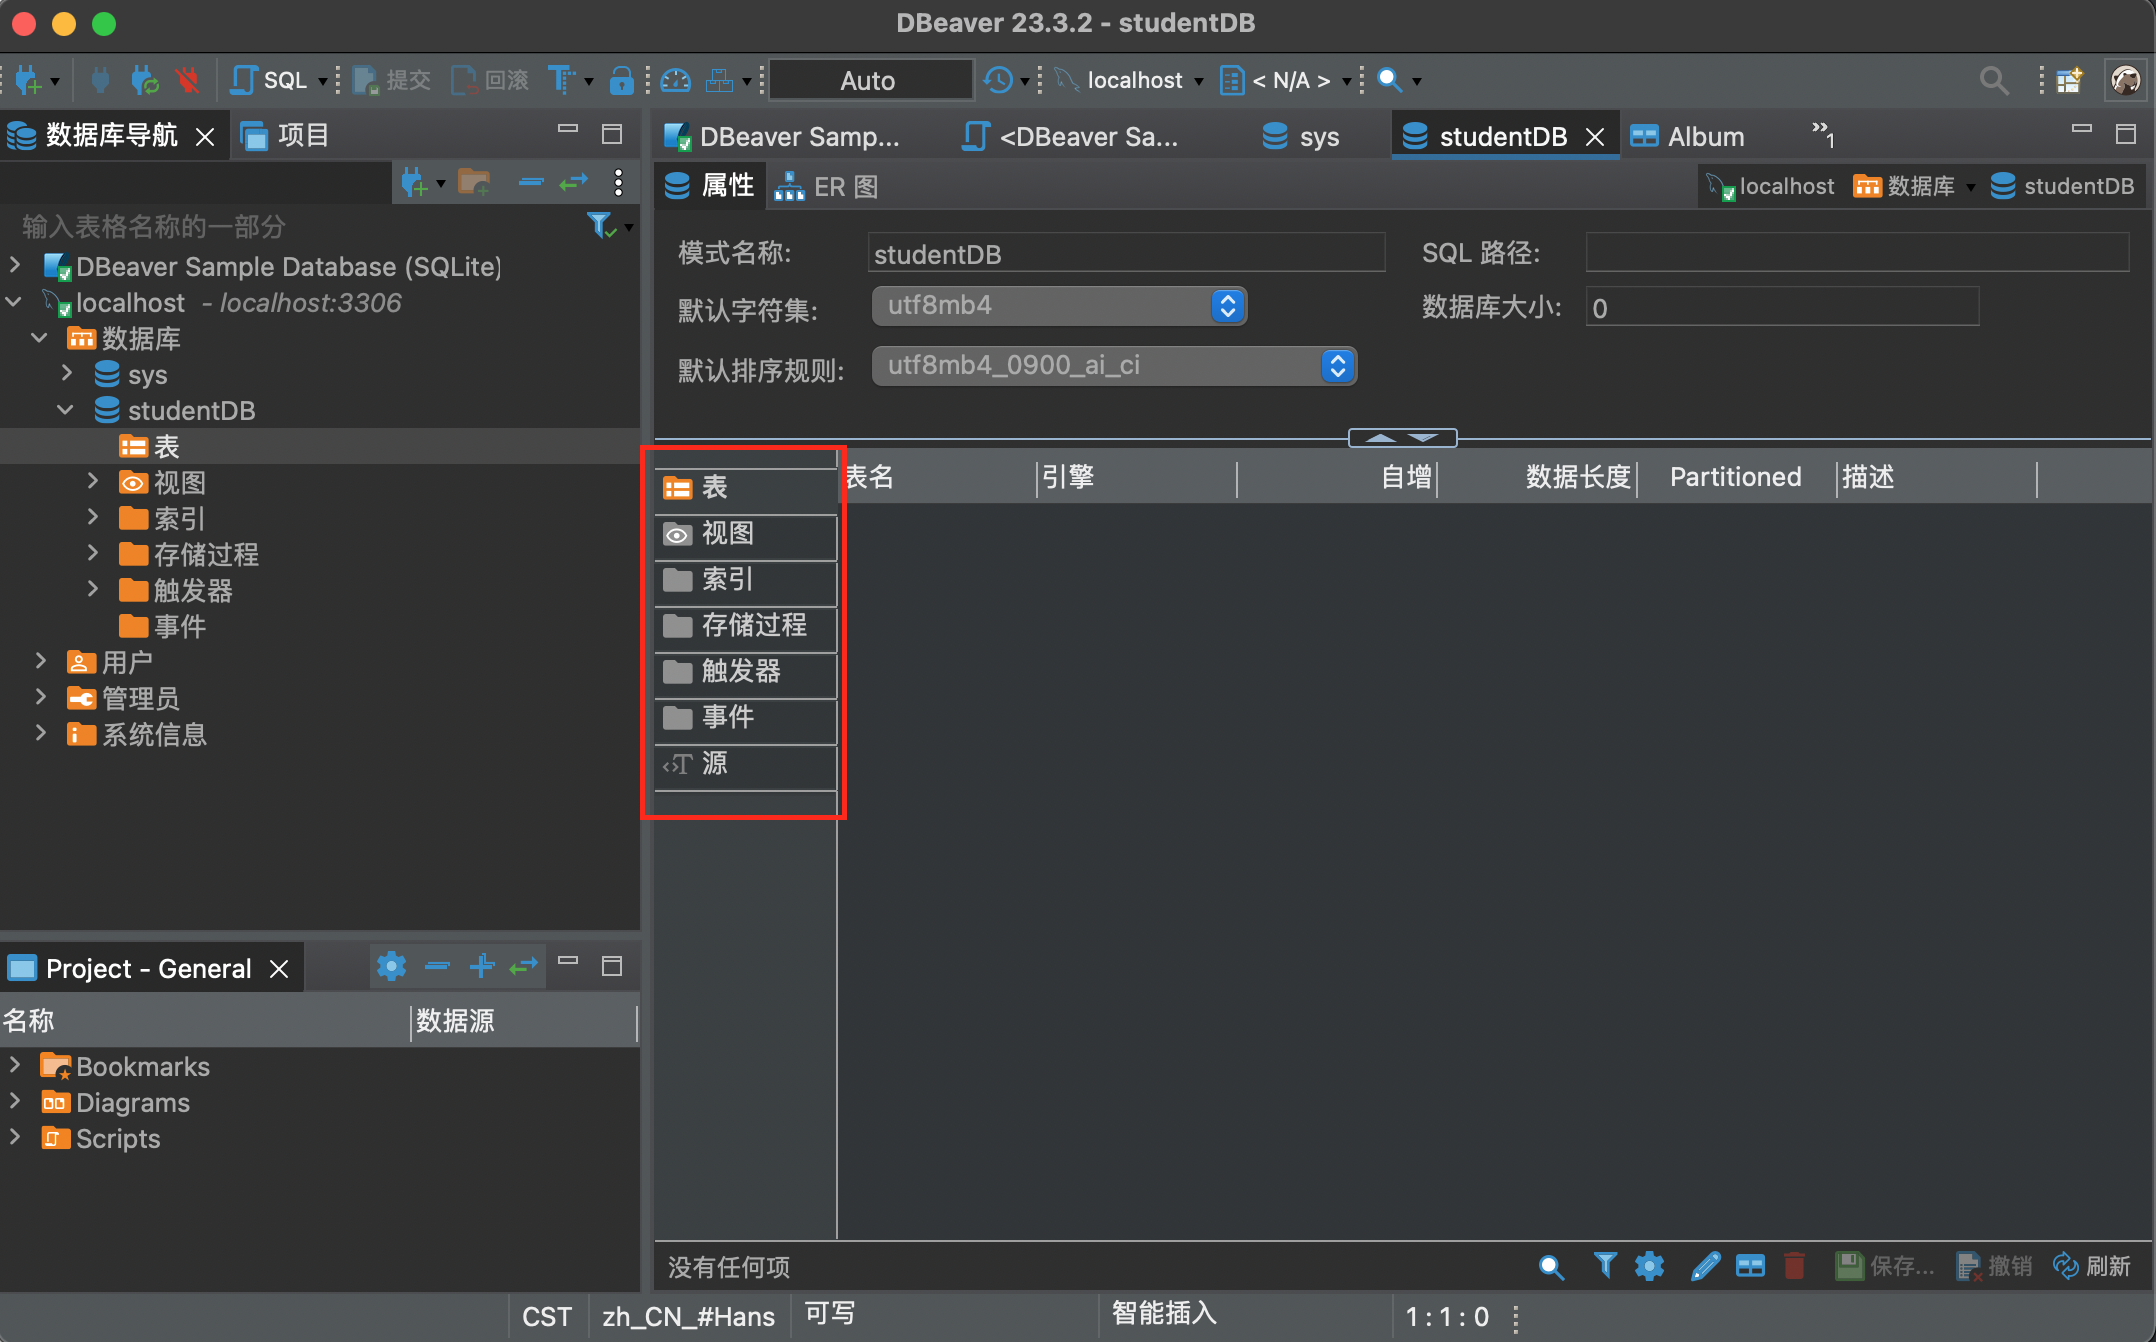Screen dimensions: 2156x1342
Task: Open the ER 图 tab
Action: [x=828, y=187]
